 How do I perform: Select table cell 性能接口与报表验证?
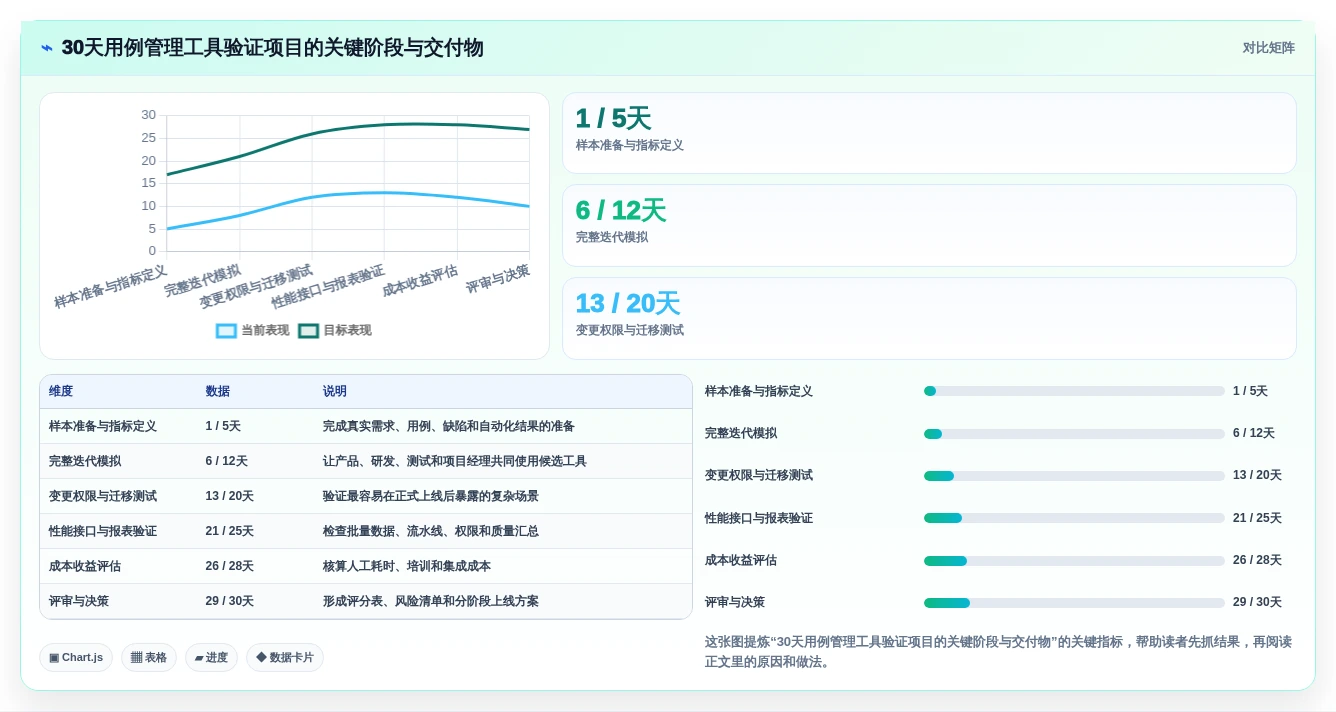pyautogui.click(x=103, y=531)
